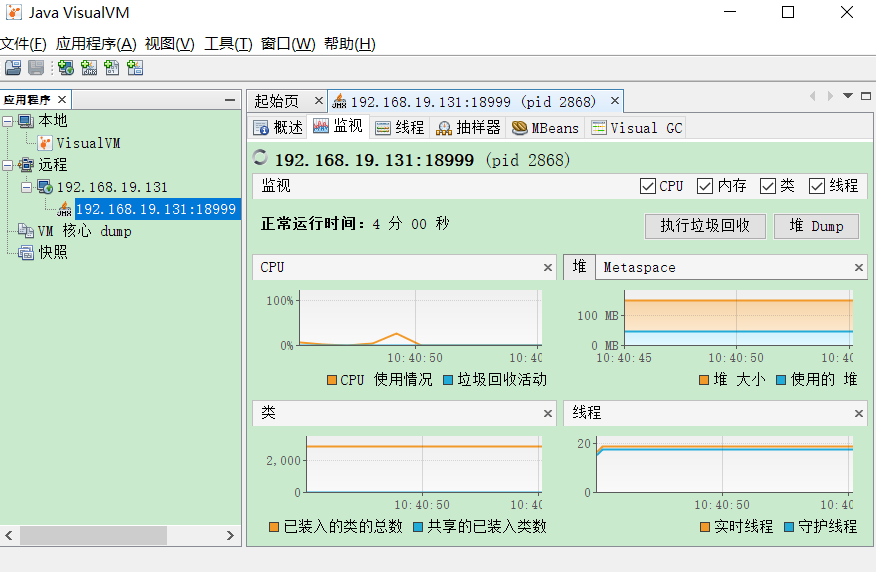
Task: Switch to the MBeans tab
Action: point(546,127)
